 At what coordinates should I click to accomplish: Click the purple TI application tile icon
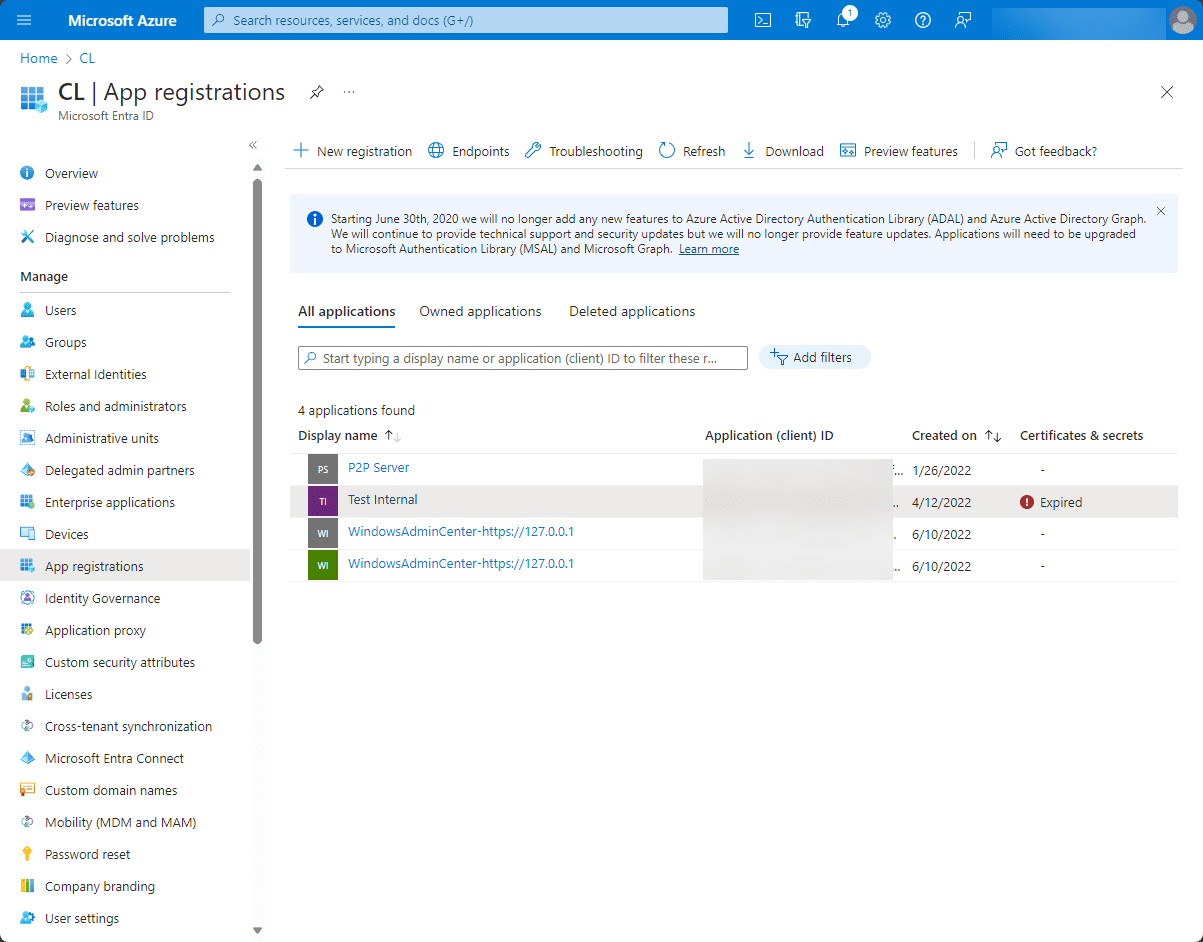[x=323, y=501]
